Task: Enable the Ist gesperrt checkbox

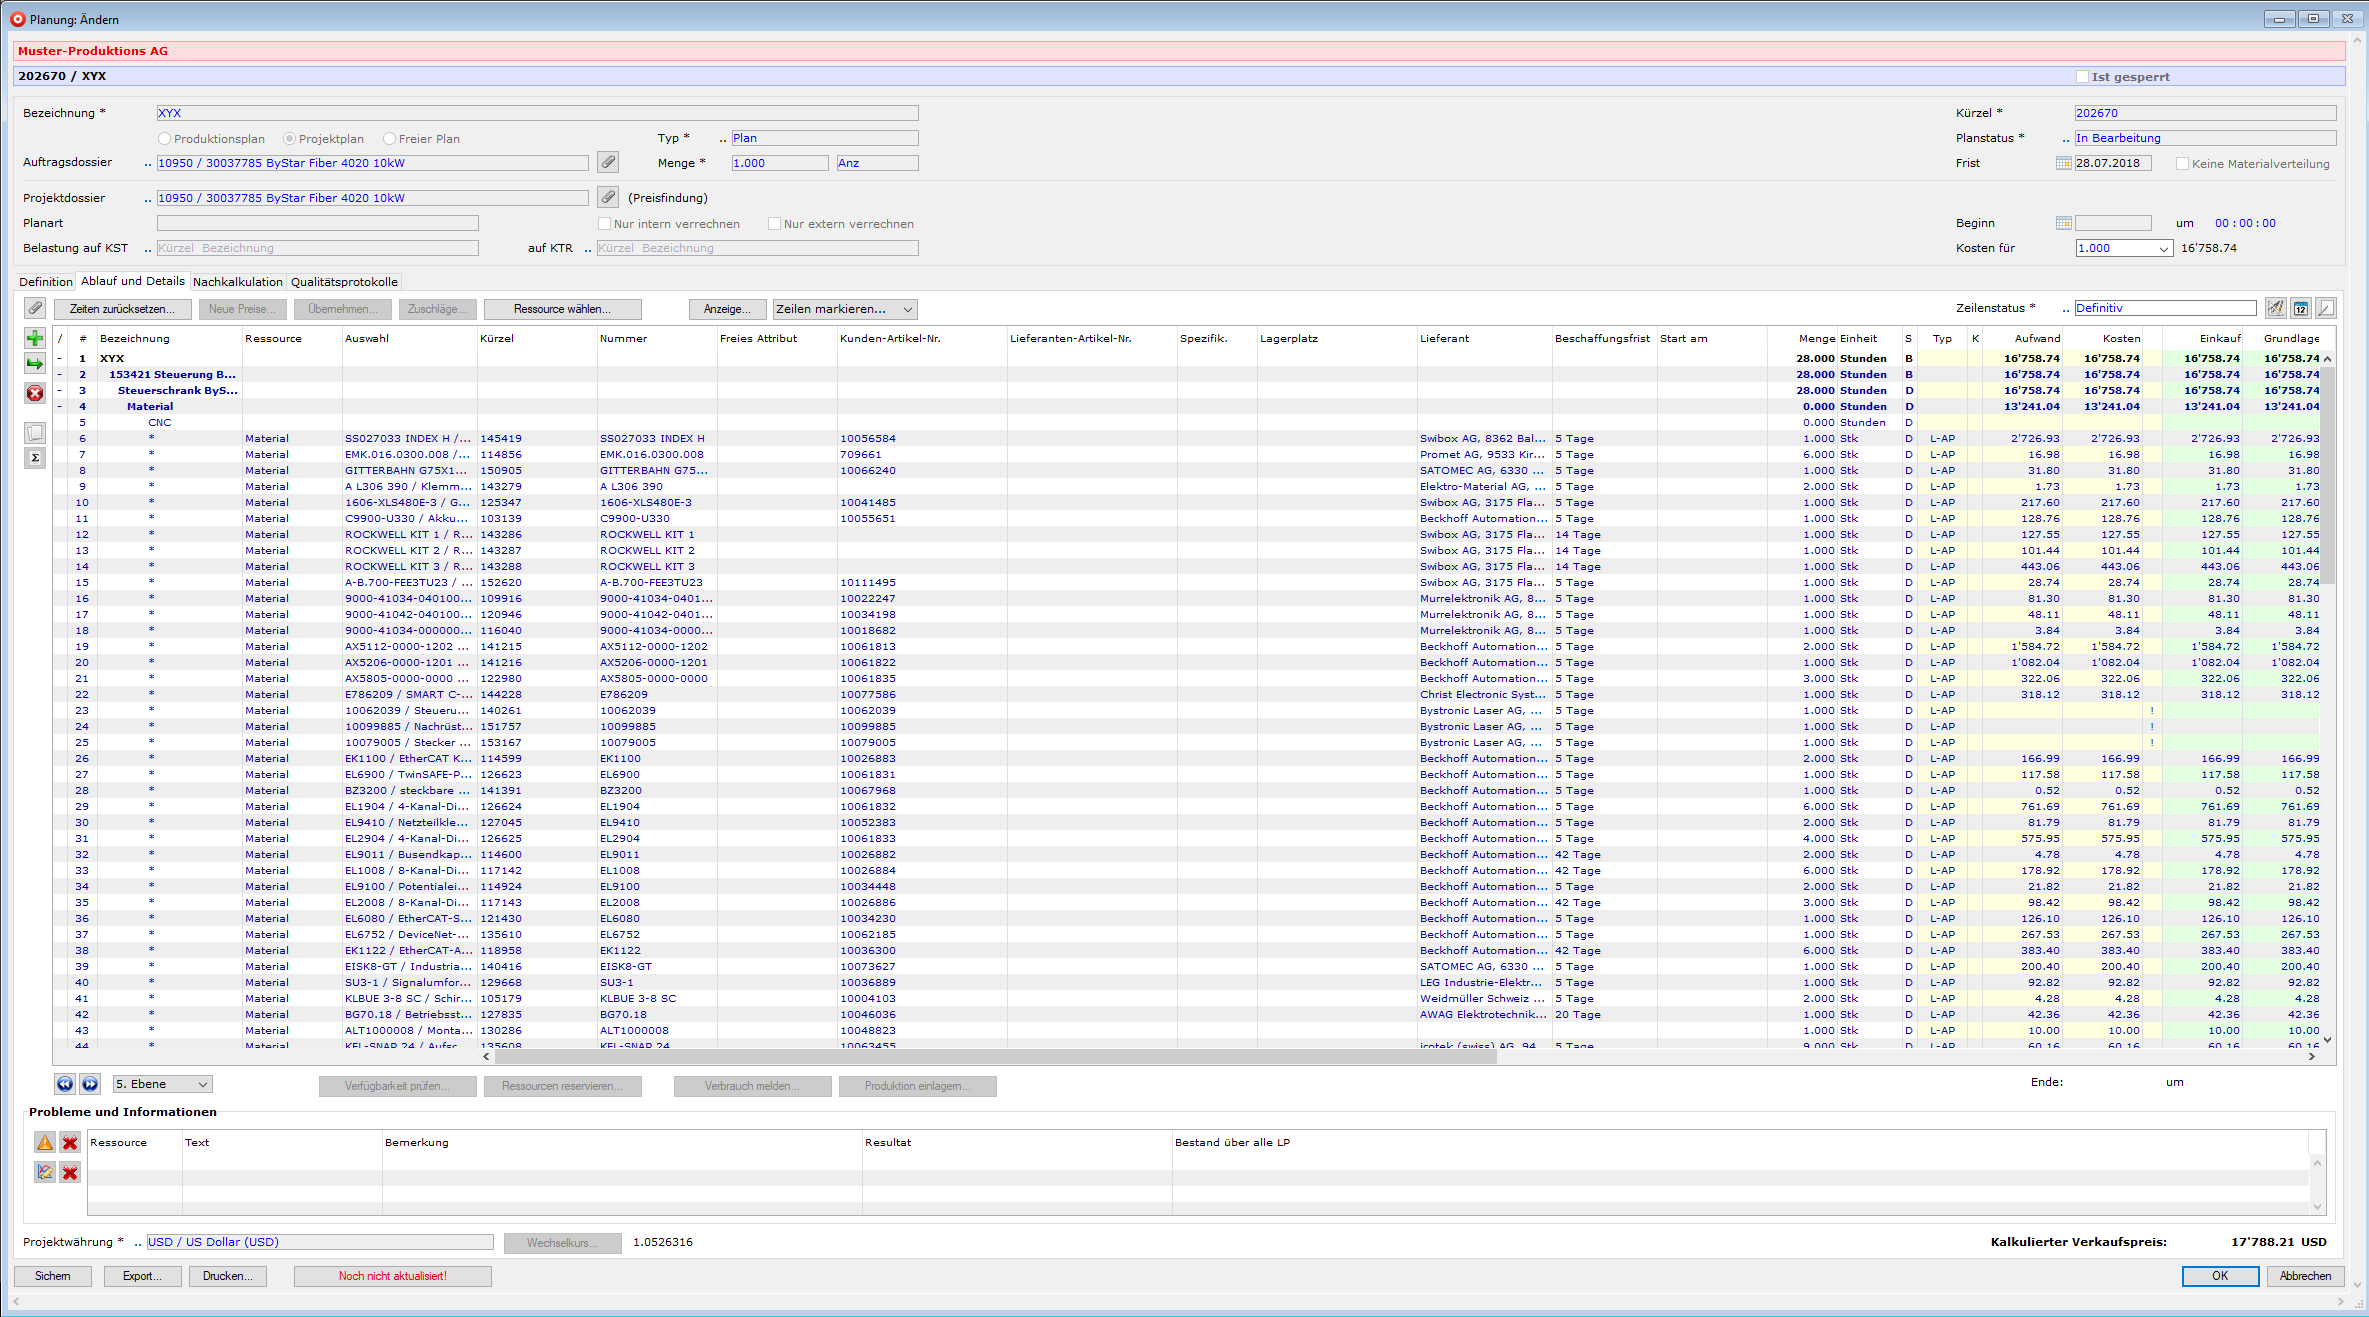Action: coord(2082,77)
